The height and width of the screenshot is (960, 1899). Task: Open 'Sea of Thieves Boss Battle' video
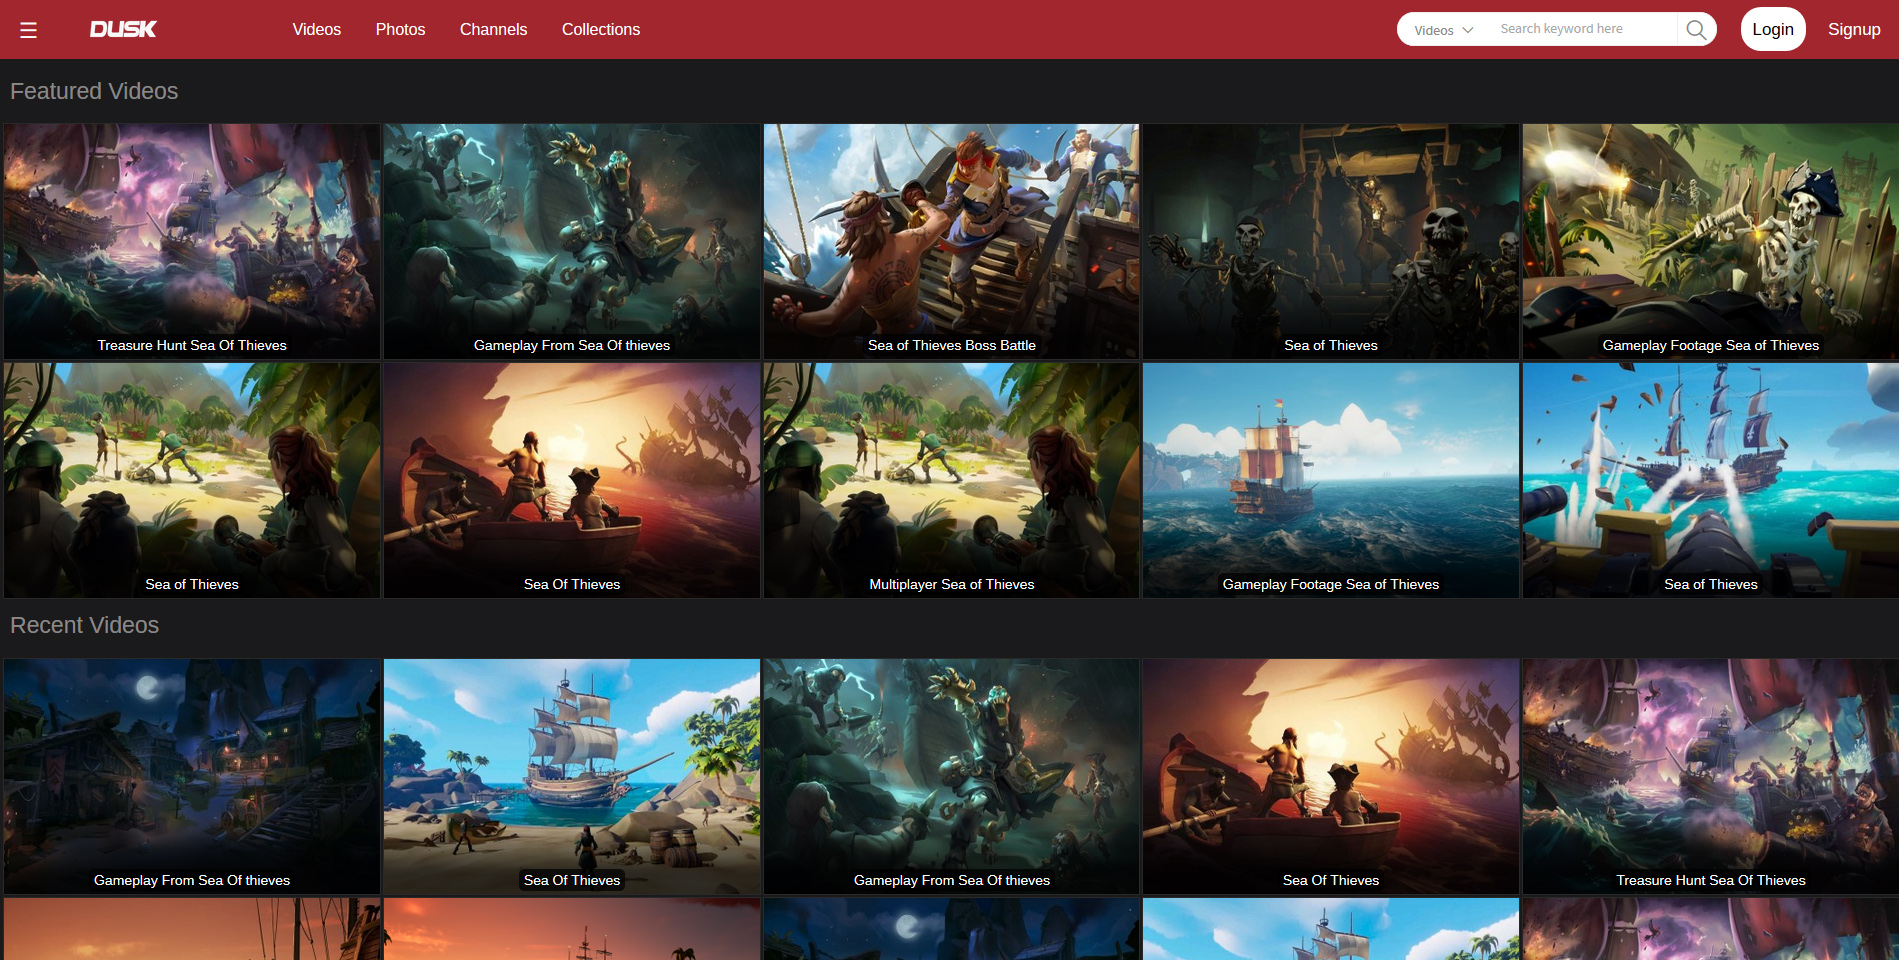point(952,241)
